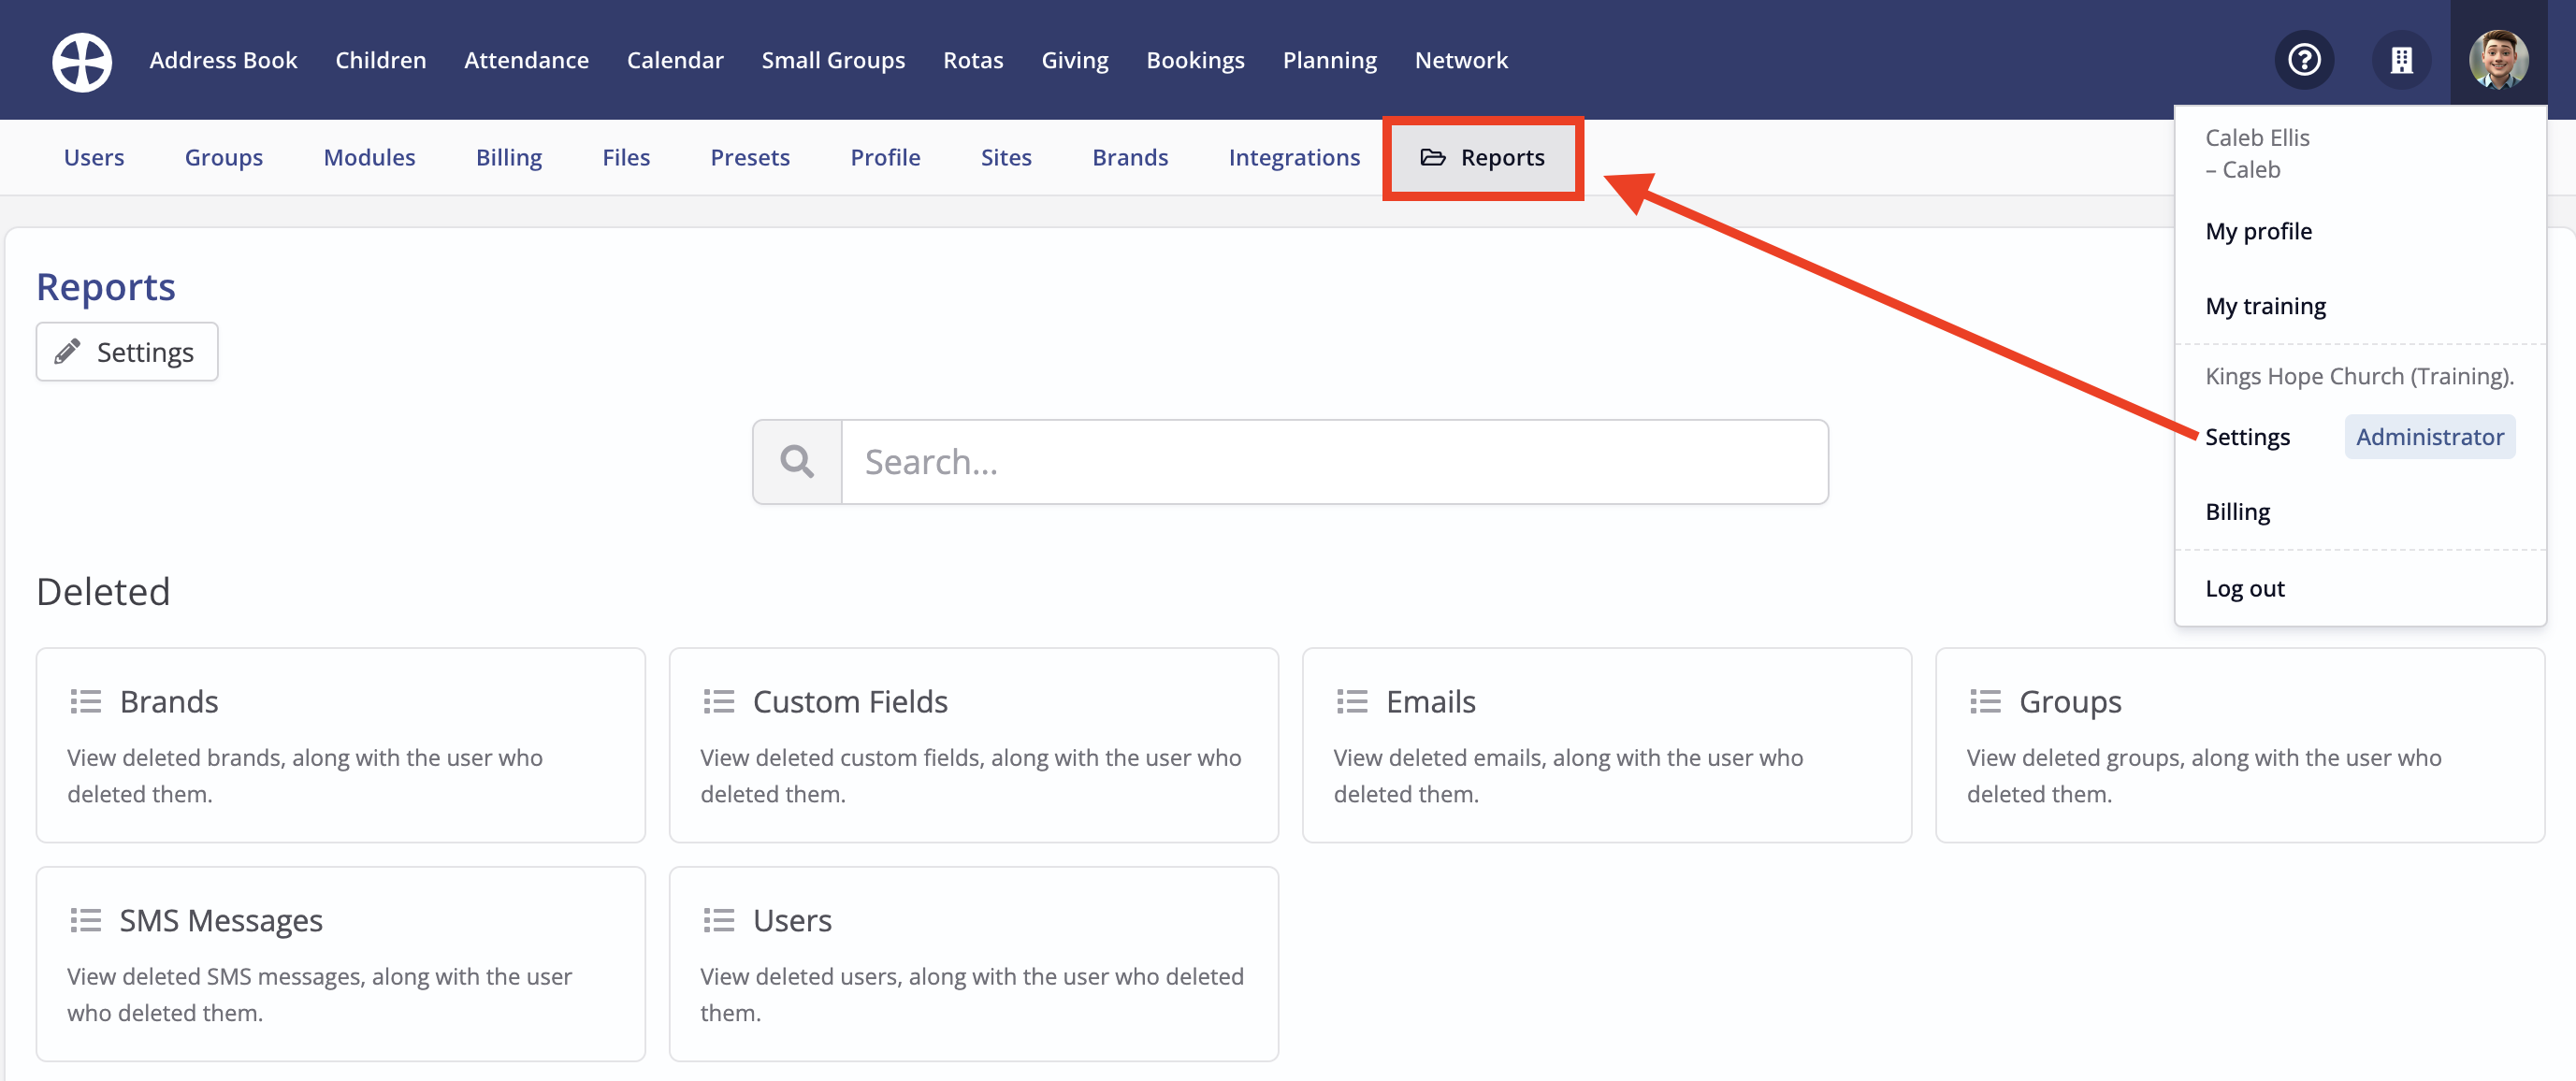Open the Network module

point(1461,60)
